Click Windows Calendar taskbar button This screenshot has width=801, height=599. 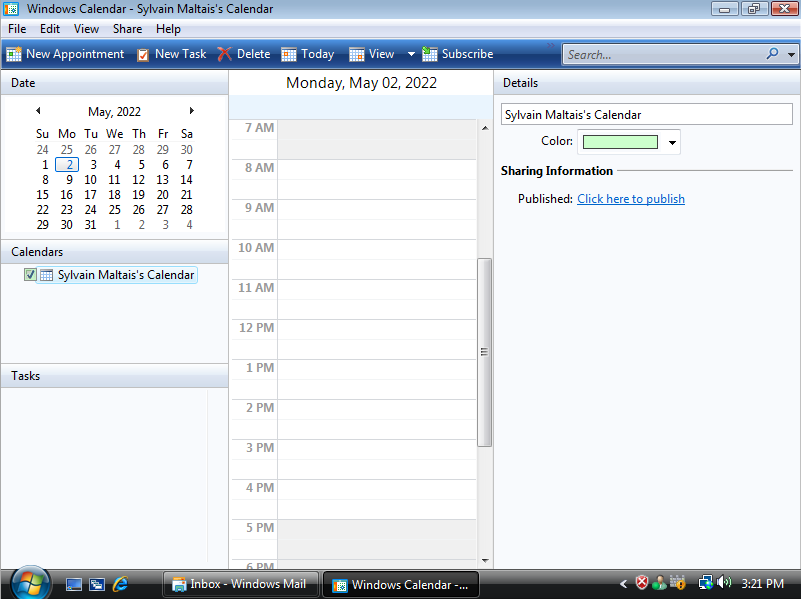coord(401,584)
